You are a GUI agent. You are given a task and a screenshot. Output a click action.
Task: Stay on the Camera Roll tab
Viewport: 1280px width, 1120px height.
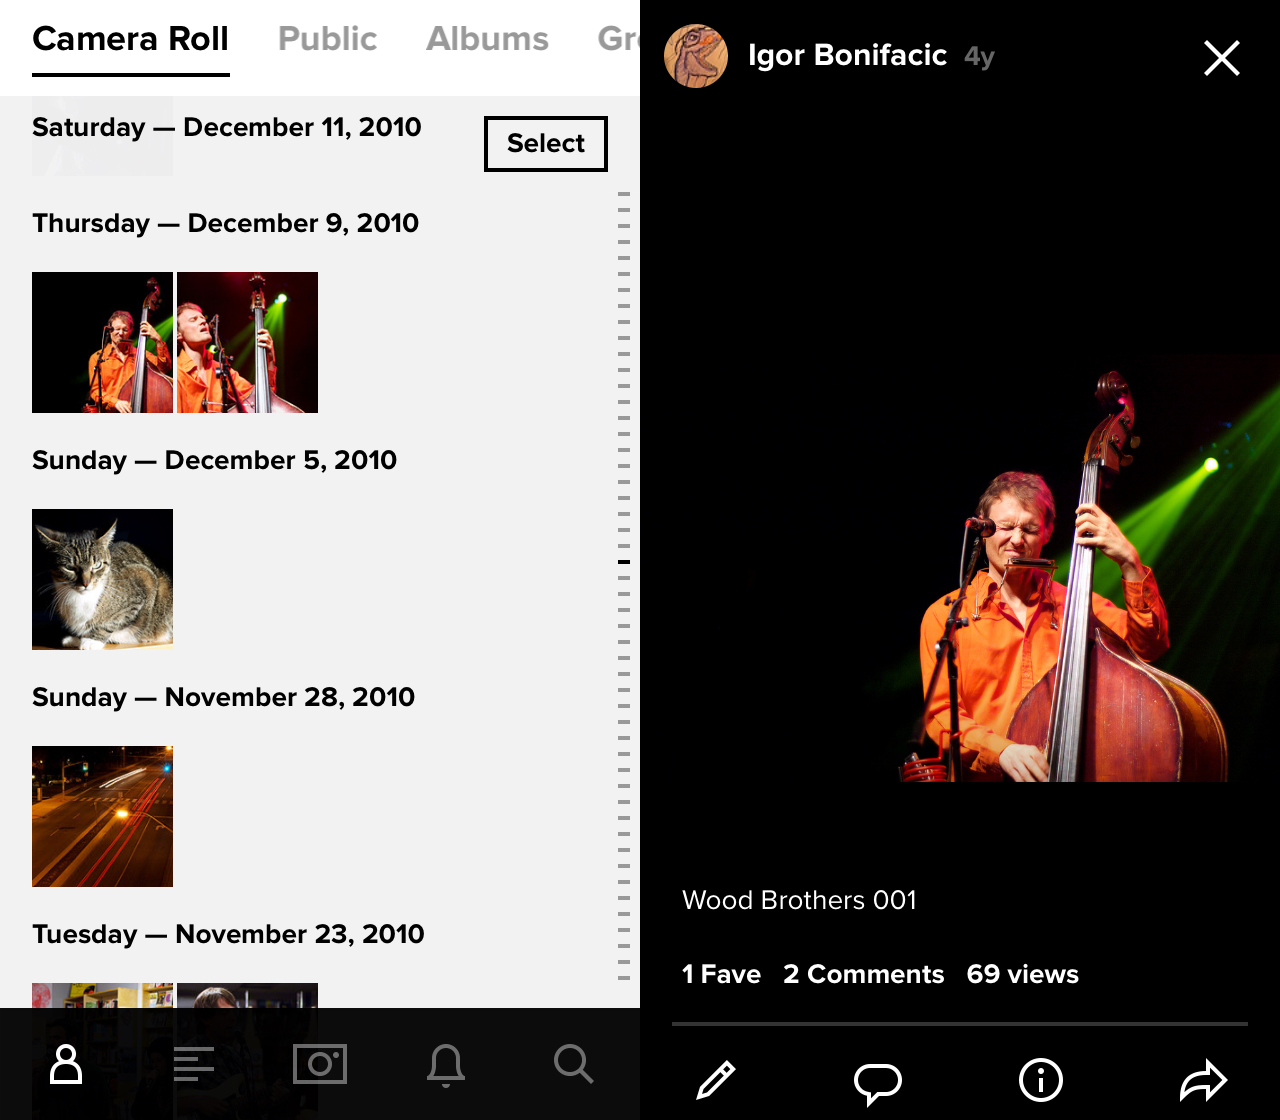[130, 39]
